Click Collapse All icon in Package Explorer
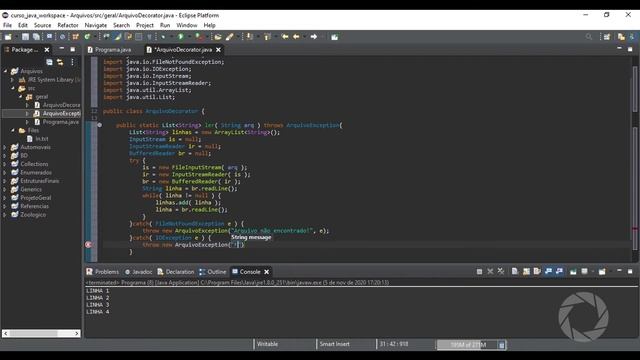The image size is (640, 360). (x=49, y=62)
